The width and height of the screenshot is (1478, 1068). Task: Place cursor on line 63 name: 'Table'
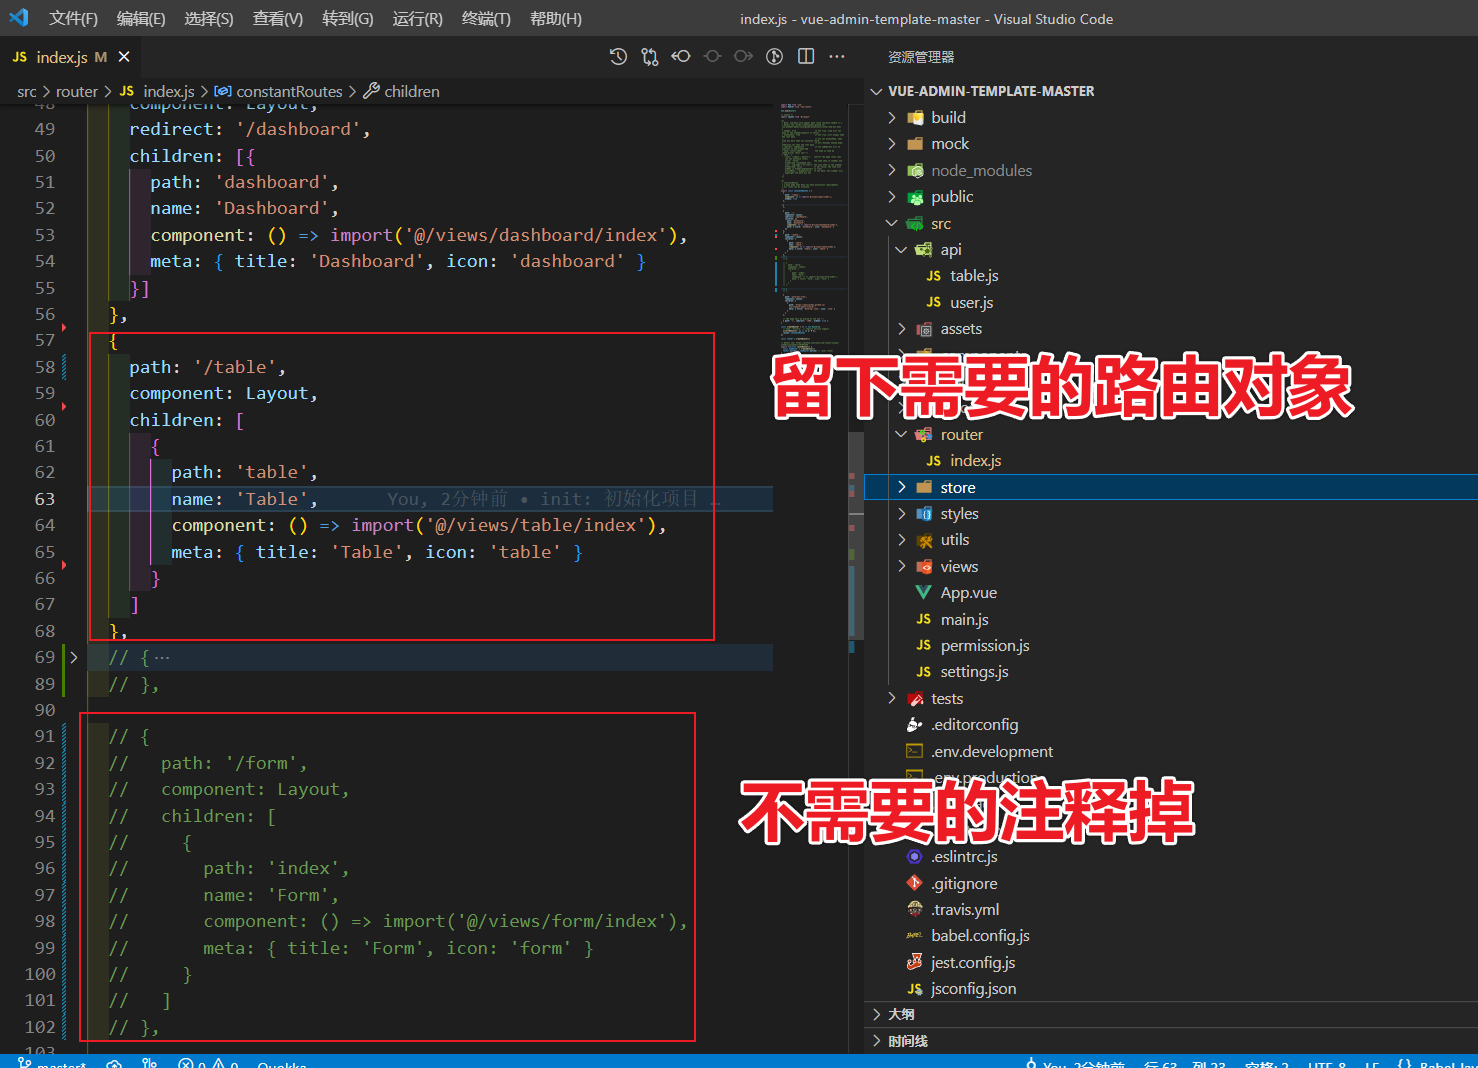click(244, 499)
